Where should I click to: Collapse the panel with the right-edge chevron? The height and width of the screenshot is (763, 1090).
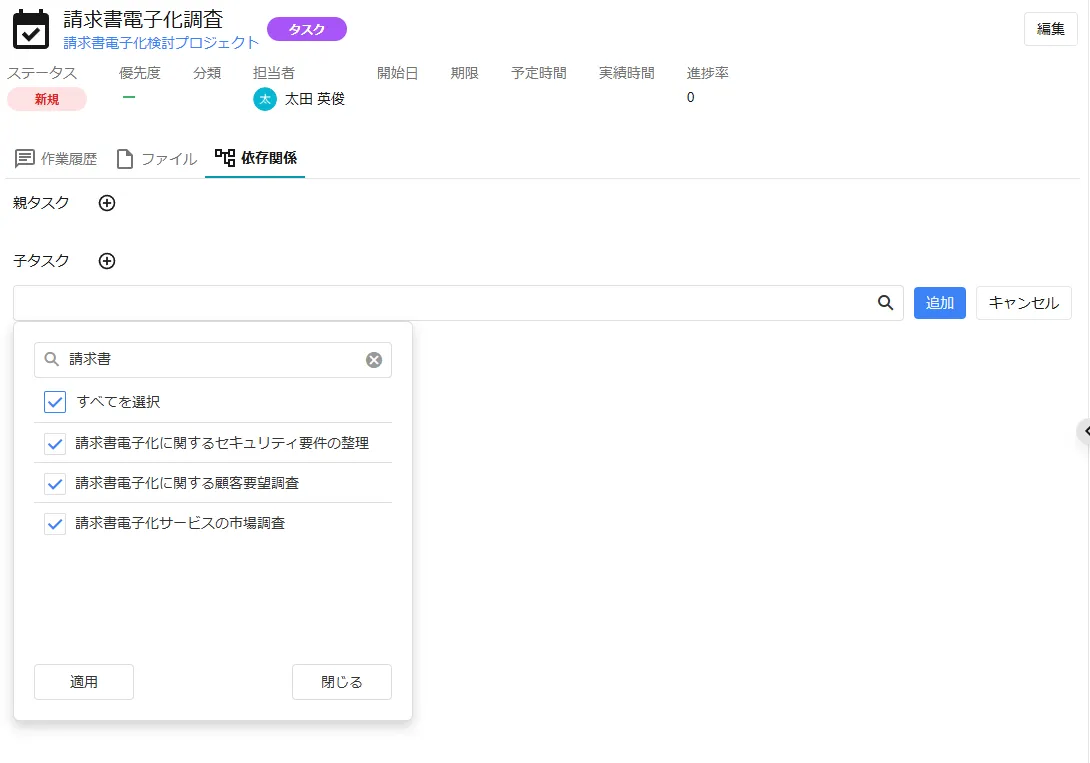pyautogui.click(x=1083, y=431)
